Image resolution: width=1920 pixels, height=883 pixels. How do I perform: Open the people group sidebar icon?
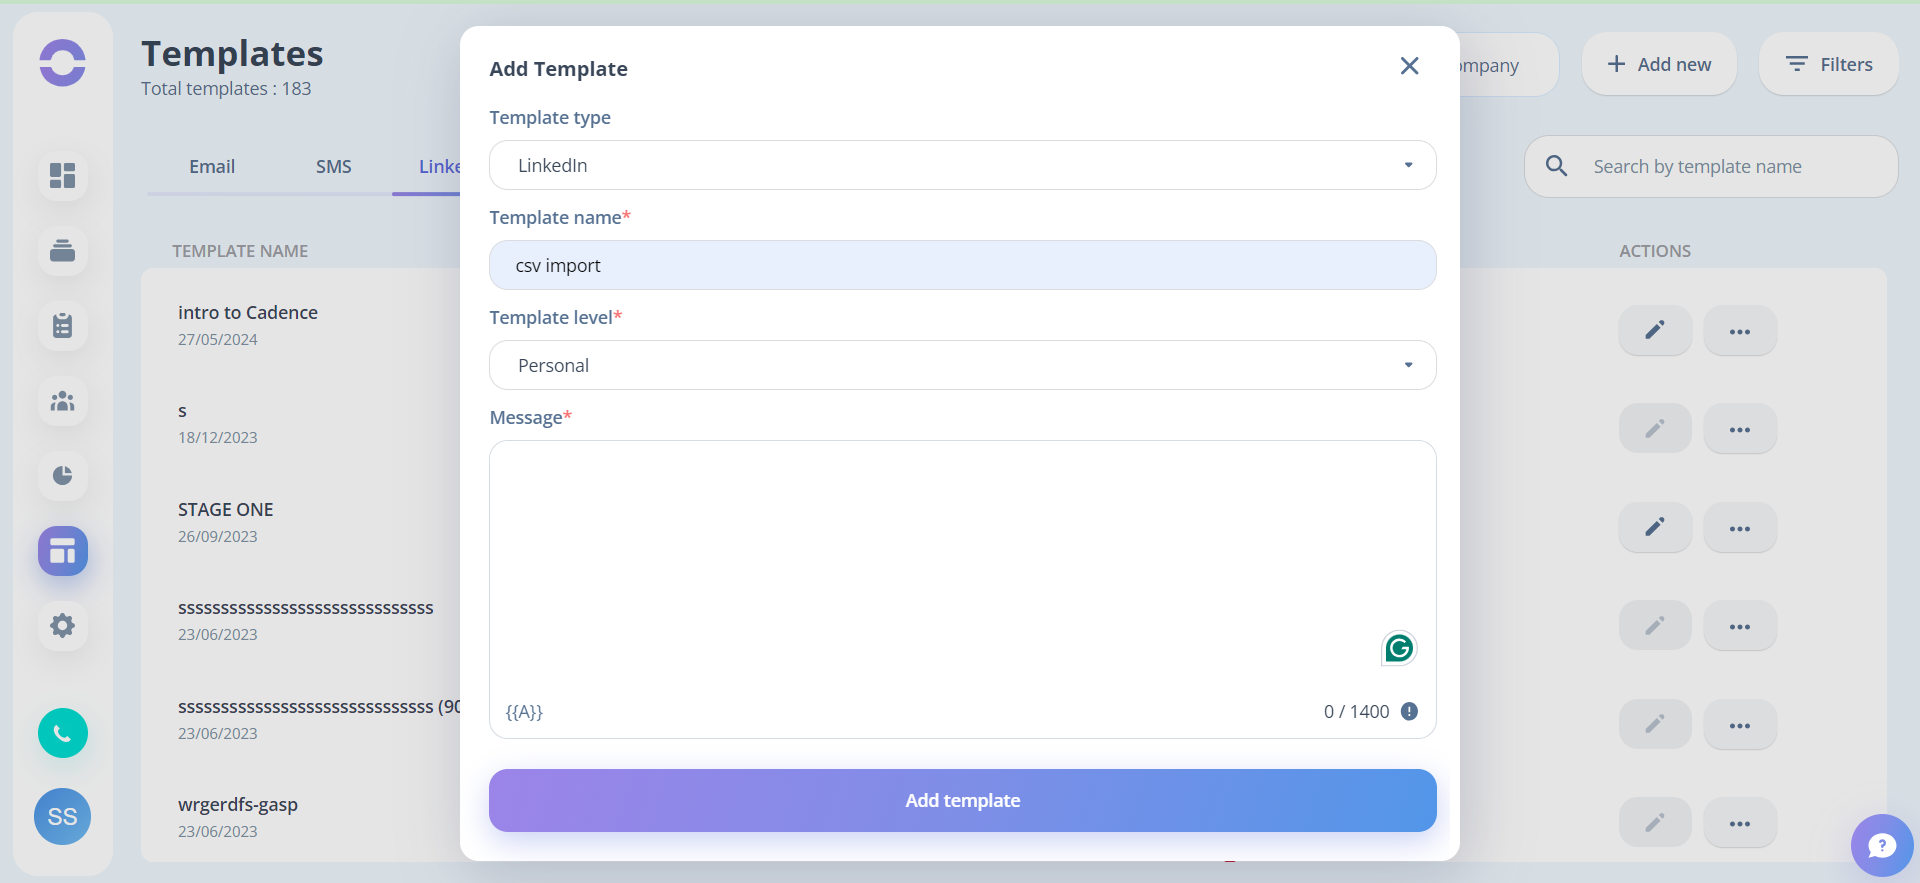(62, 401)
